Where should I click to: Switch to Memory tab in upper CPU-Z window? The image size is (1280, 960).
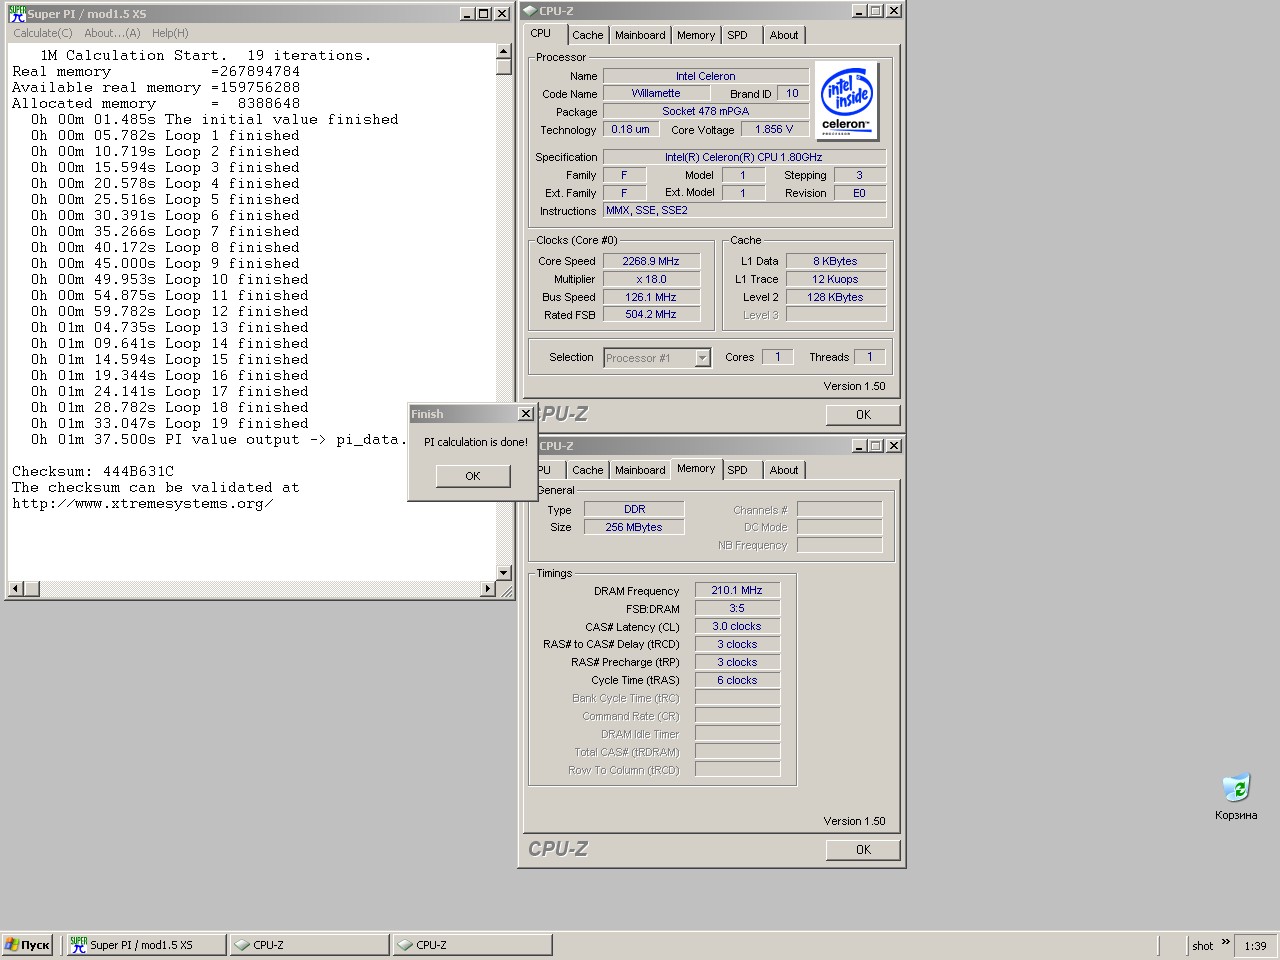click(696, 35)
